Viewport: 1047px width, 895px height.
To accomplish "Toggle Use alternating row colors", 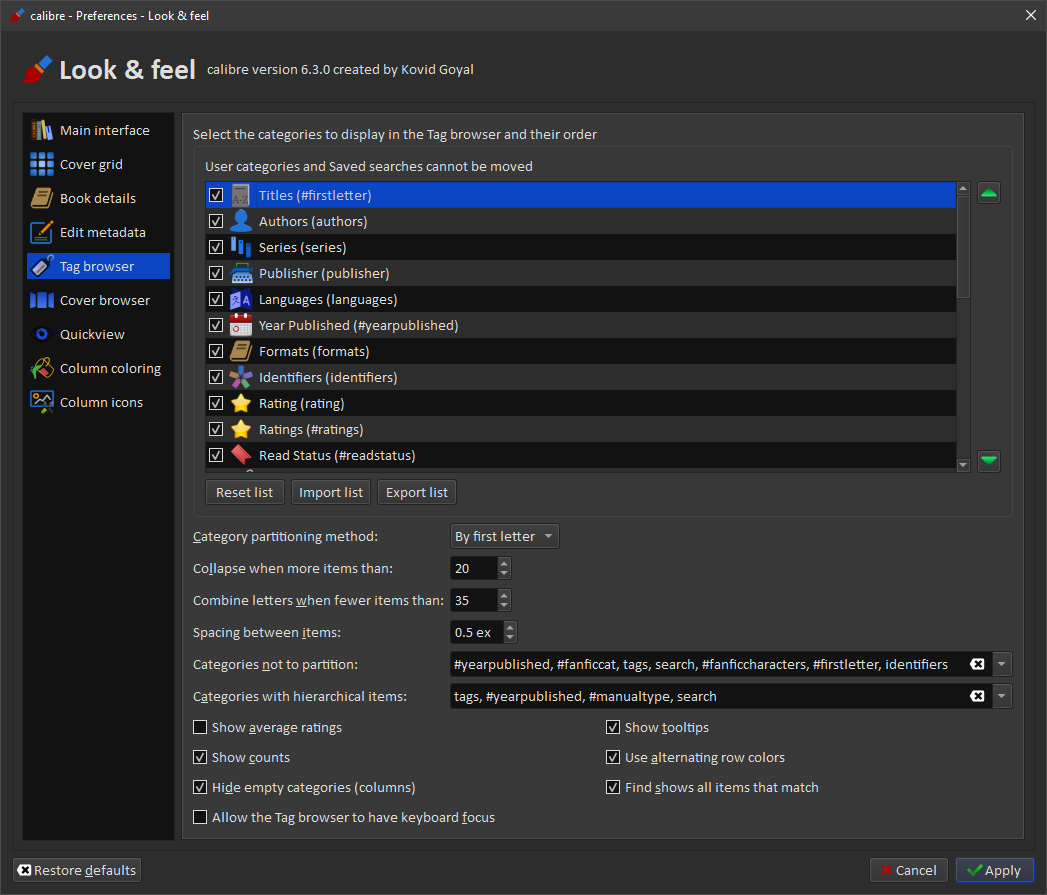I will pyautogui.click(x=613, y=757).
